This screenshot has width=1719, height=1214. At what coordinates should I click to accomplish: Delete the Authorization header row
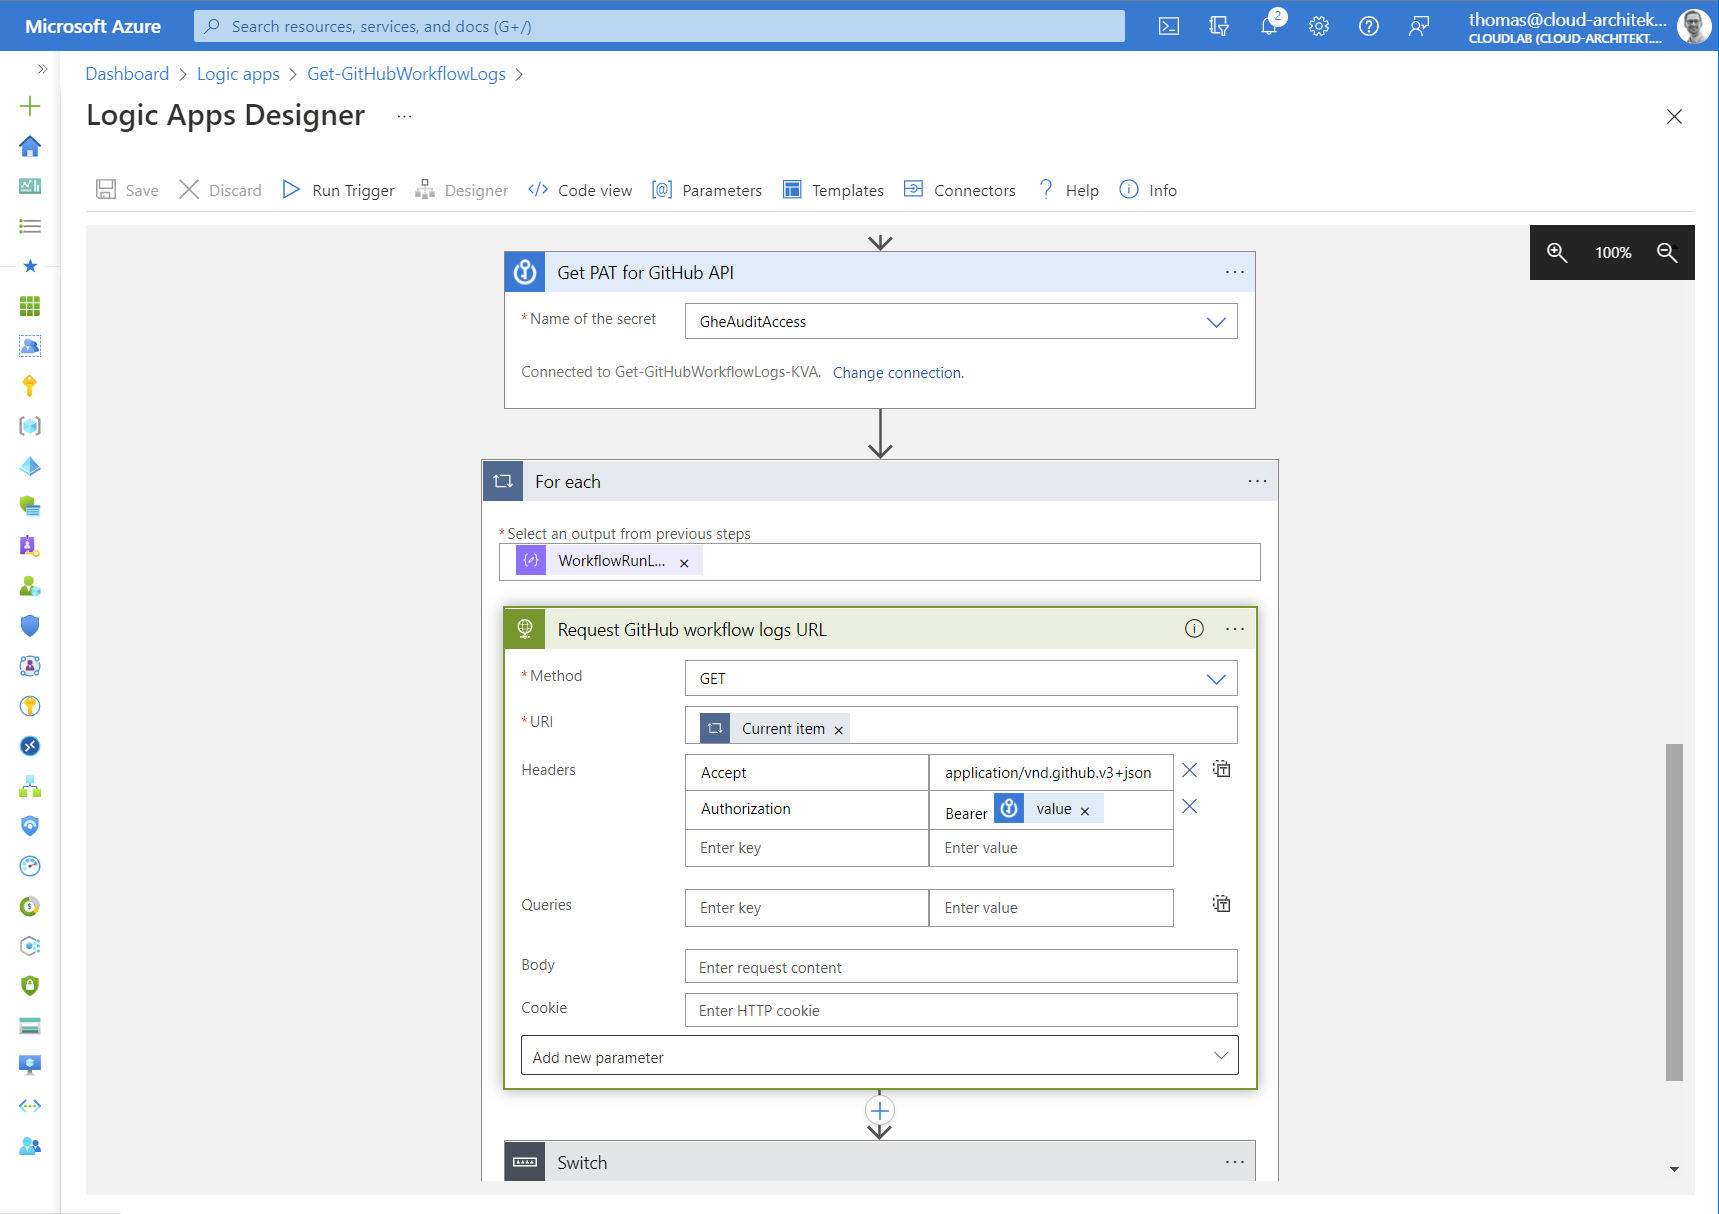click(x=1190, y=806)
